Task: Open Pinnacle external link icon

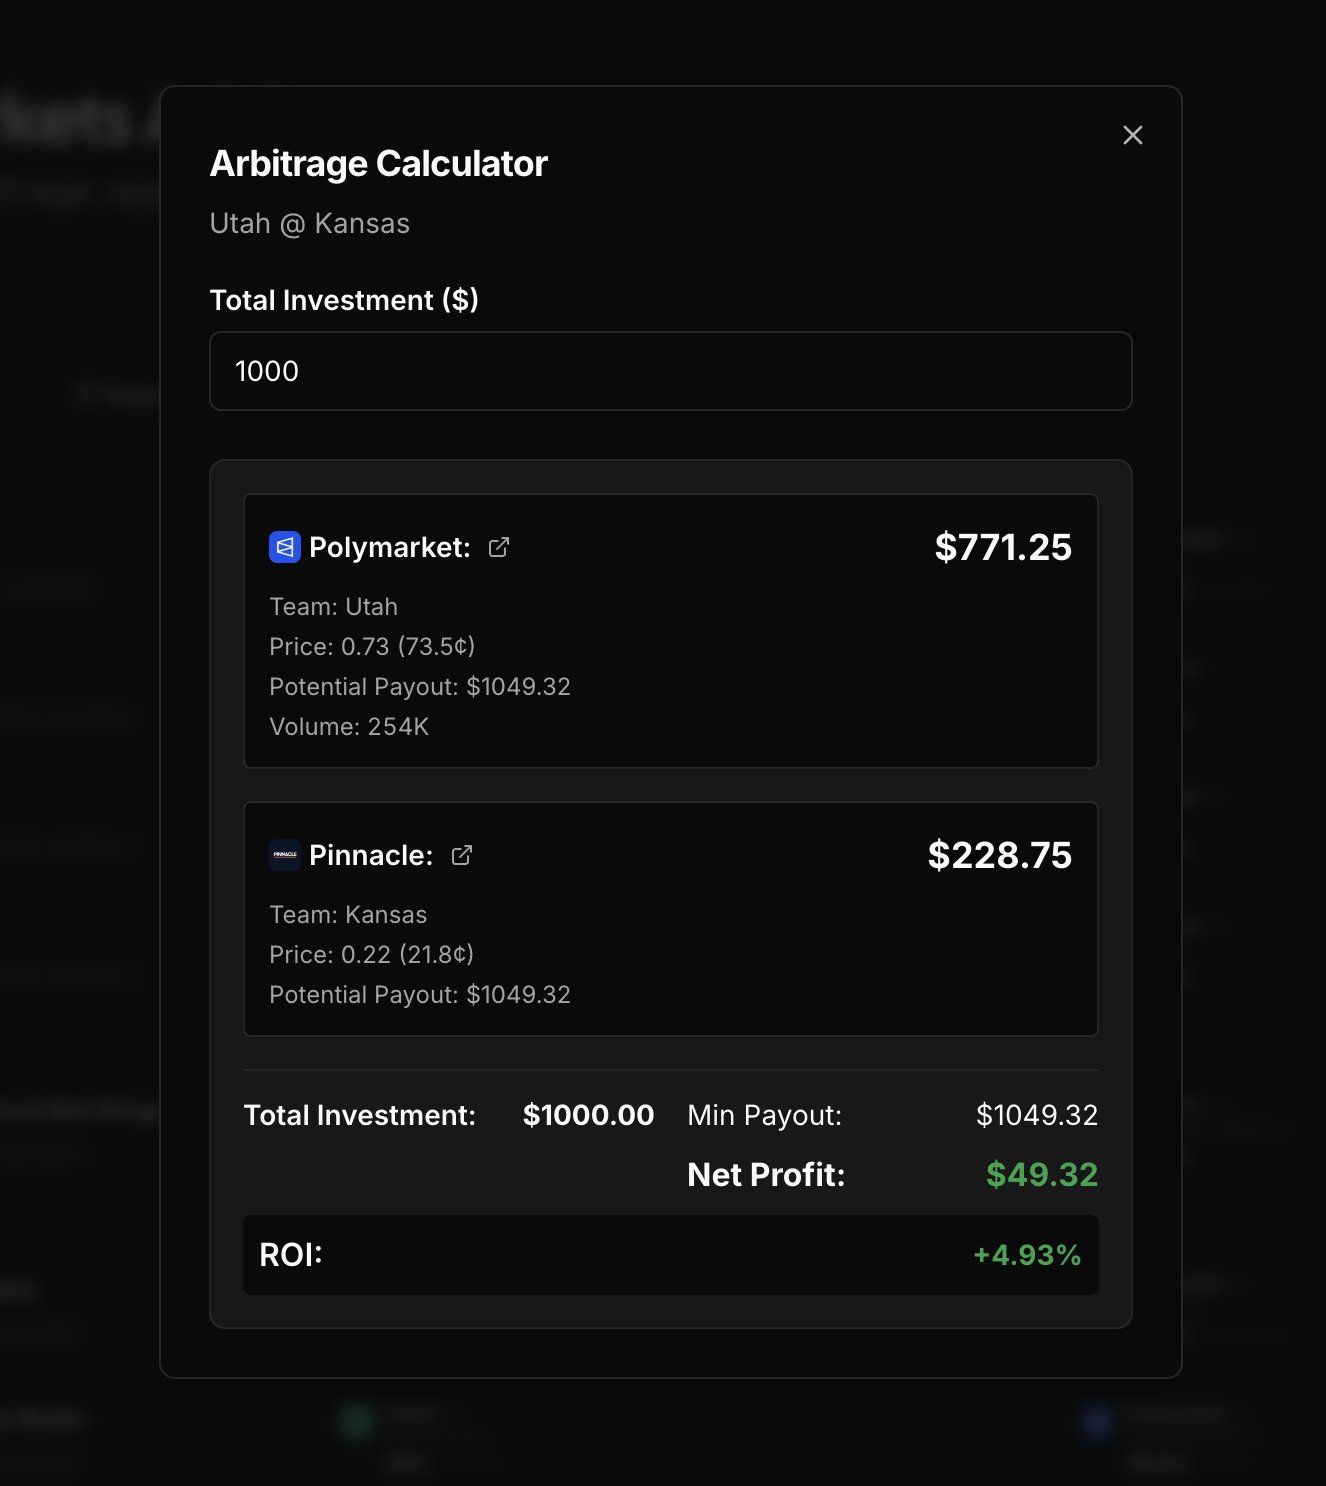Action: pos(461,855)
